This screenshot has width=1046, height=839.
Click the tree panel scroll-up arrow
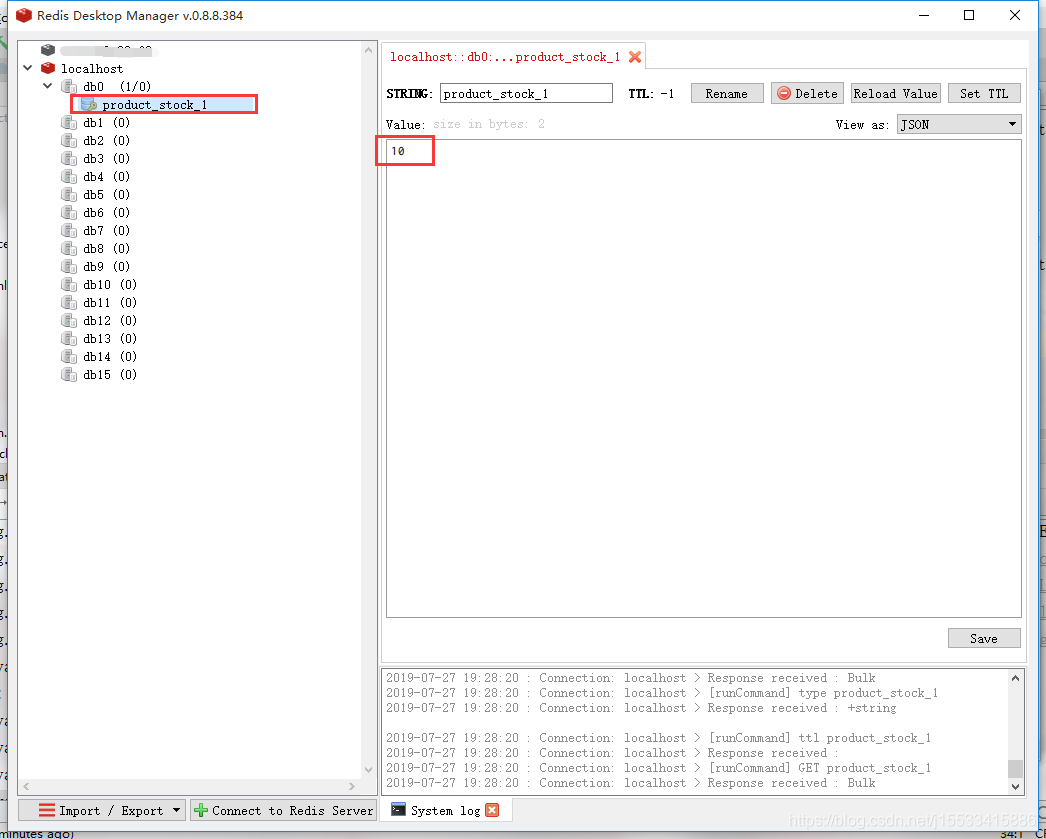(x=368, y=49)
